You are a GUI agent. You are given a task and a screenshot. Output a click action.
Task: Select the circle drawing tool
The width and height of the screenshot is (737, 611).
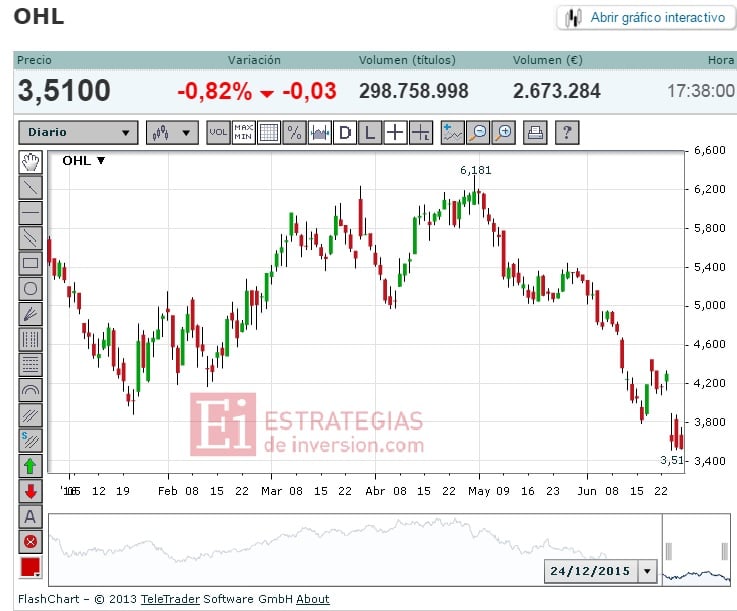pos(31,289)
